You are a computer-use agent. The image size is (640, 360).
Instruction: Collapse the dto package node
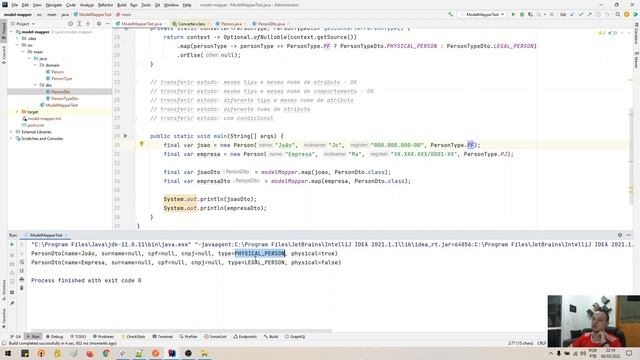pyautogui.click(x=36, y=85)
